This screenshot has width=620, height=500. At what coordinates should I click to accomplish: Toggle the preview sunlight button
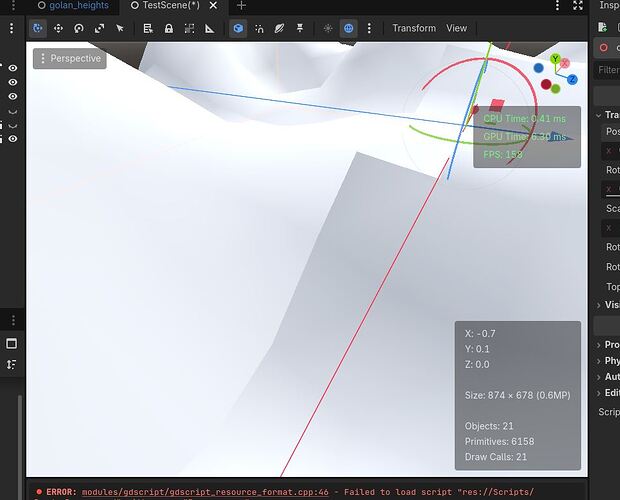(328, 28)
